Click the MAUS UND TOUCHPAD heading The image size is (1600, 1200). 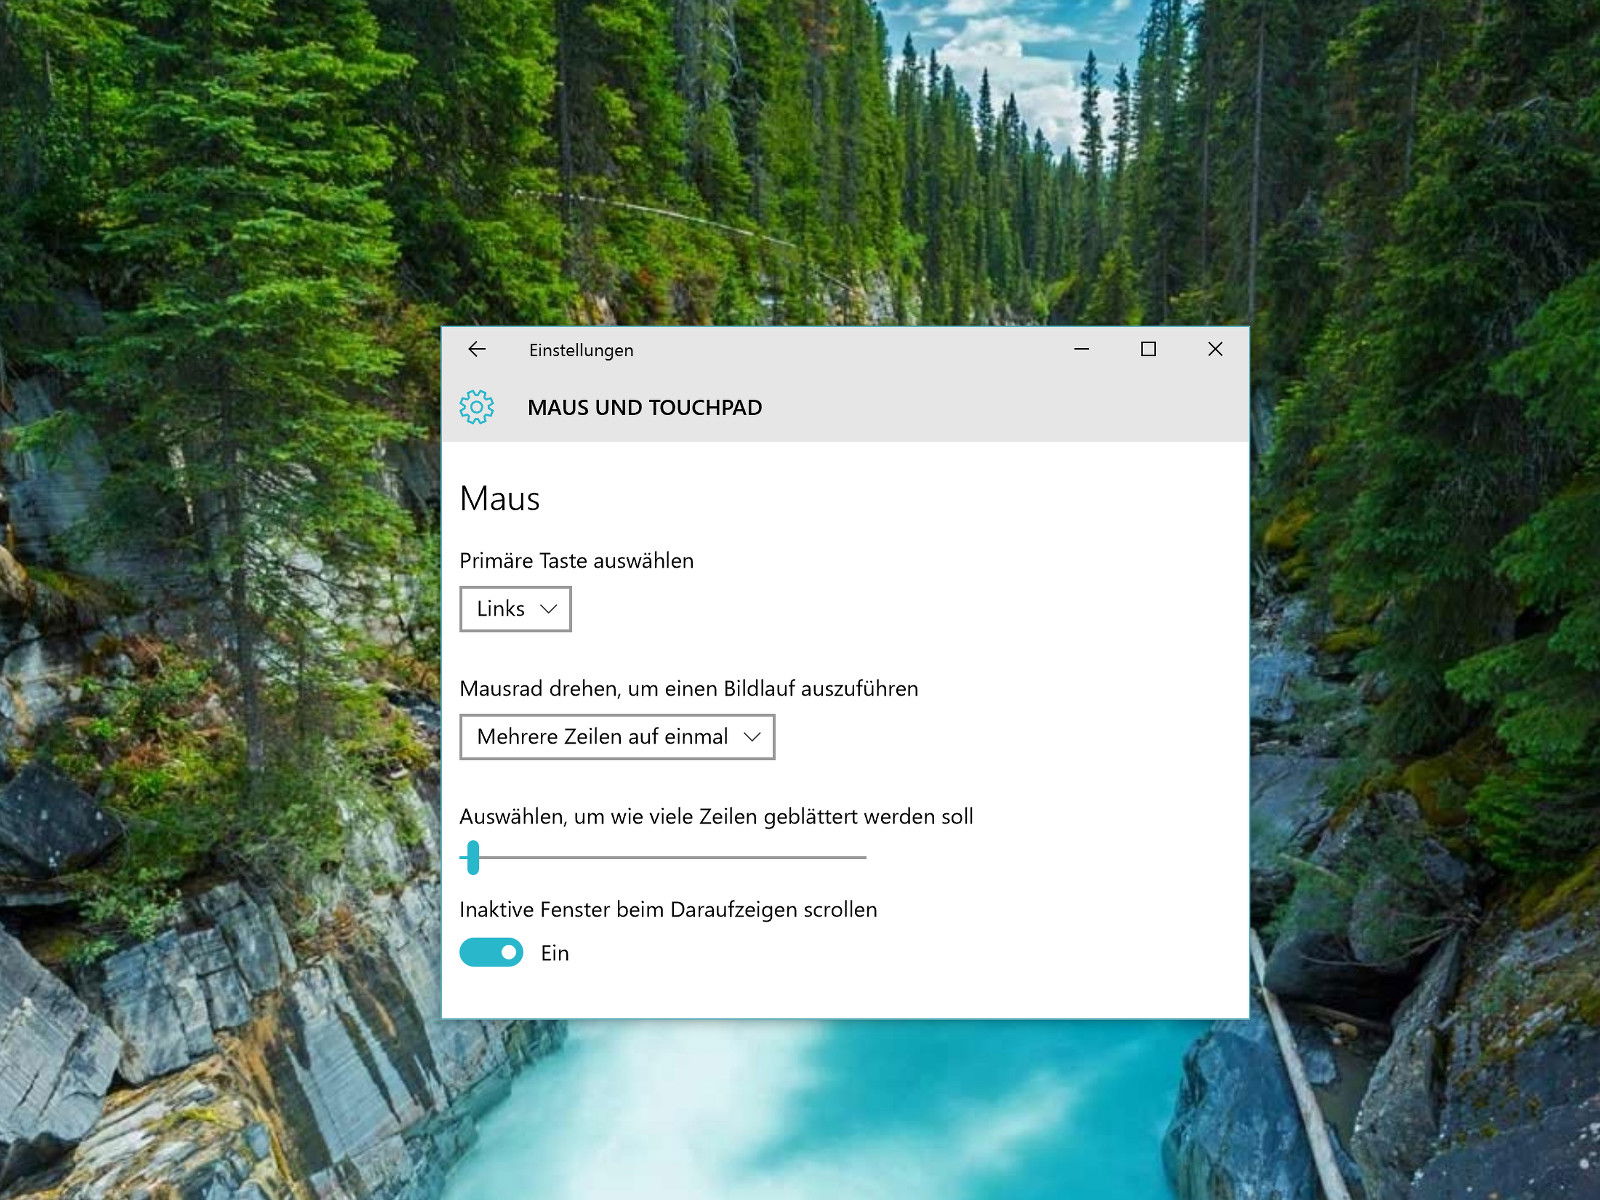pos(645,408)
